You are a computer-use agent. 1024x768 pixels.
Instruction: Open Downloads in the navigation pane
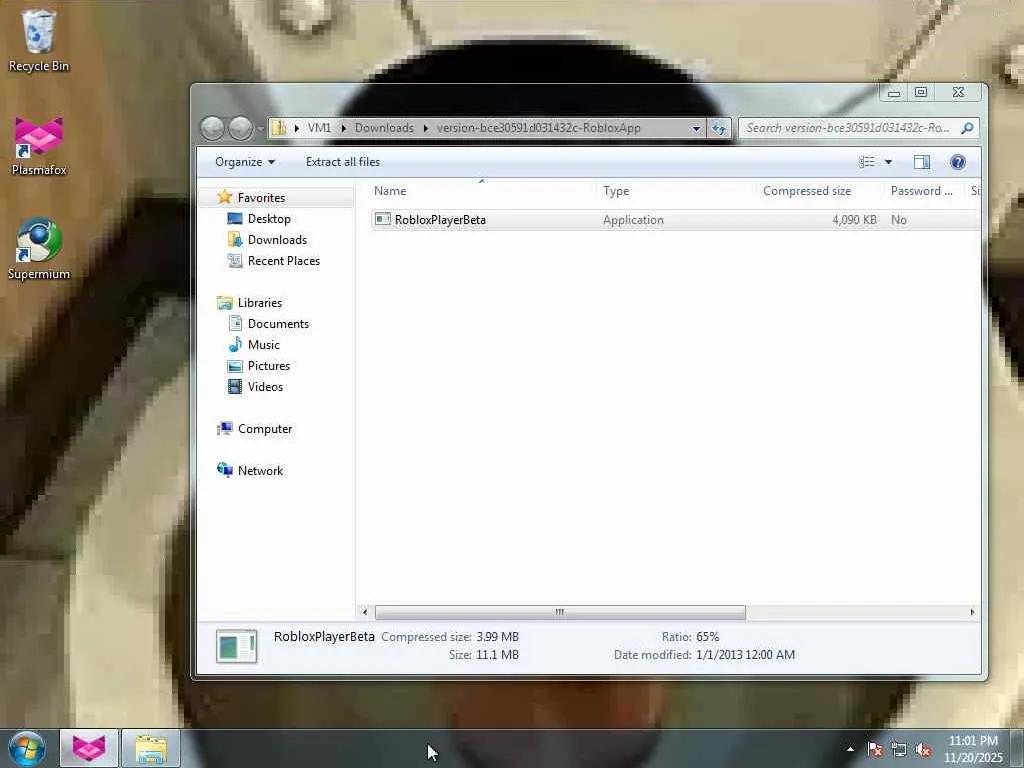277,240
